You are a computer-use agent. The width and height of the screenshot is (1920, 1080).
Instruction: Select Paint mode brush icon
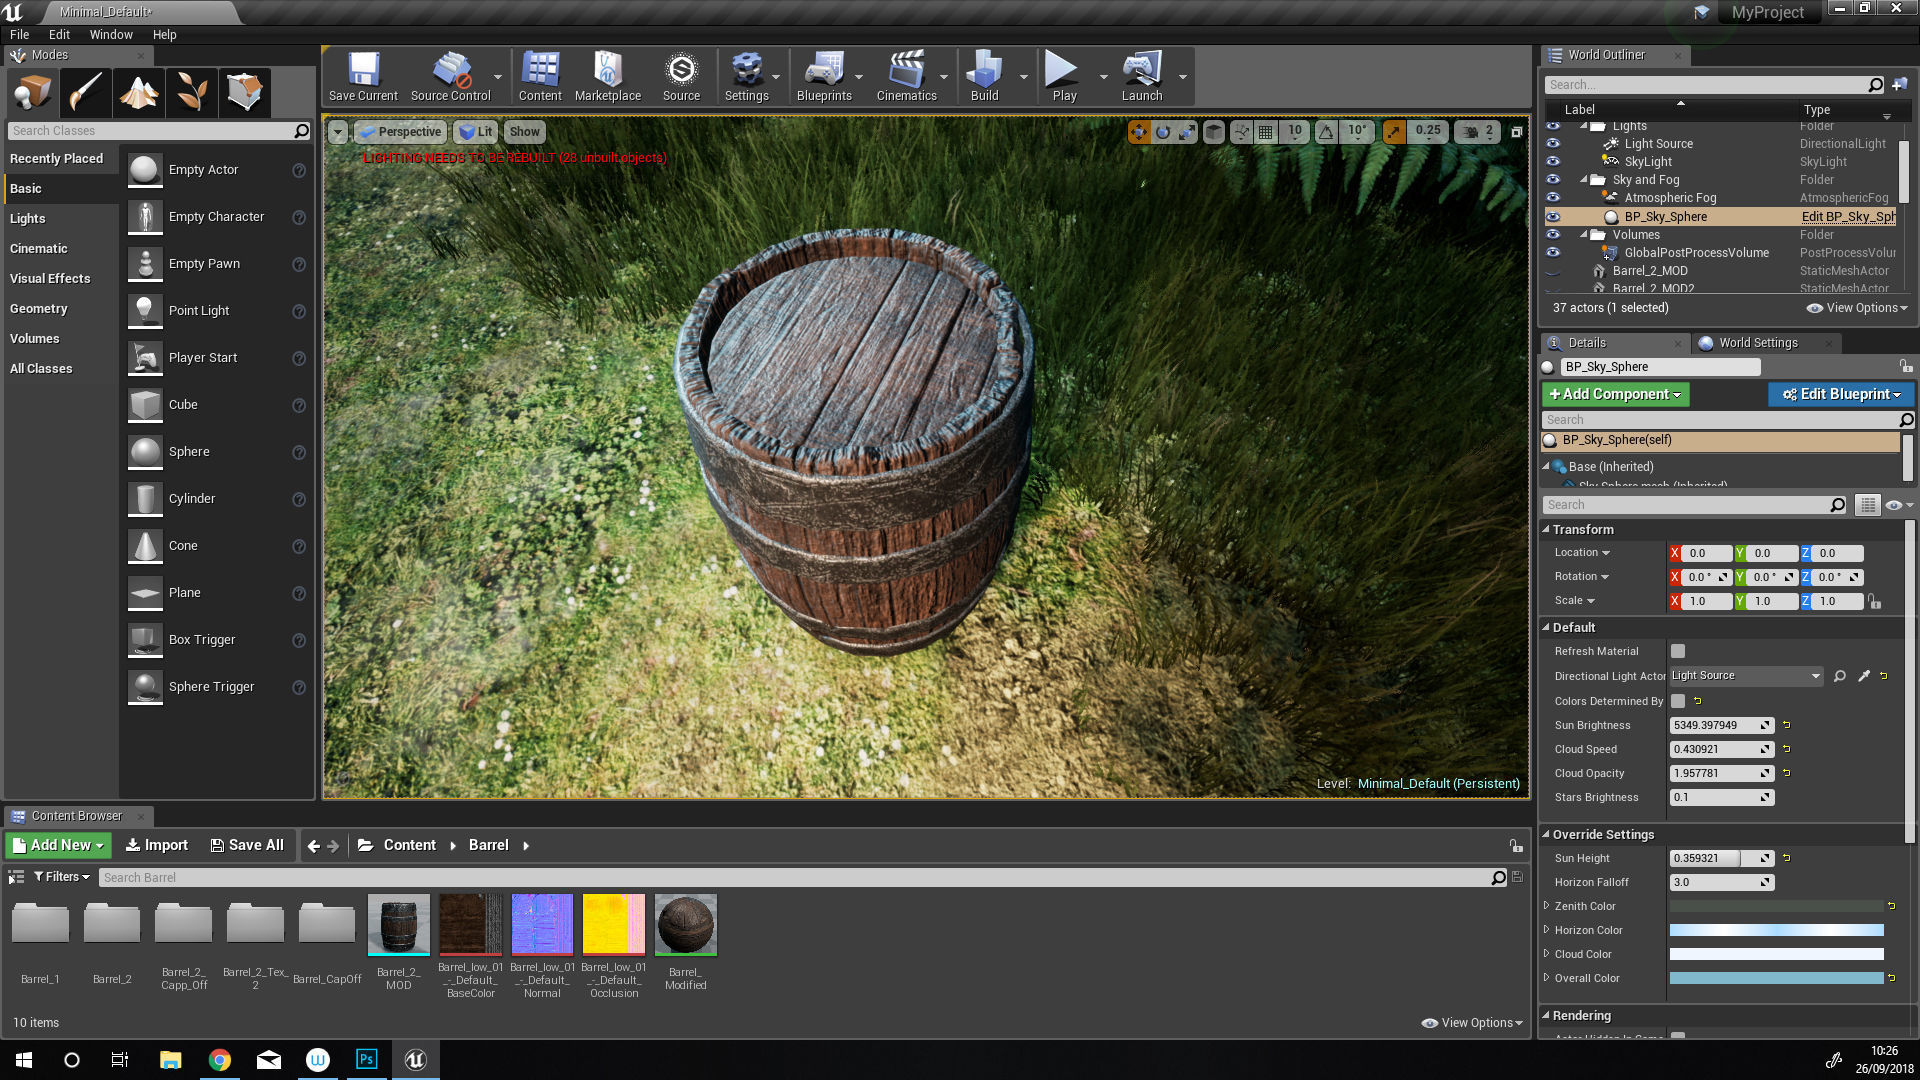tap(85, 92)
